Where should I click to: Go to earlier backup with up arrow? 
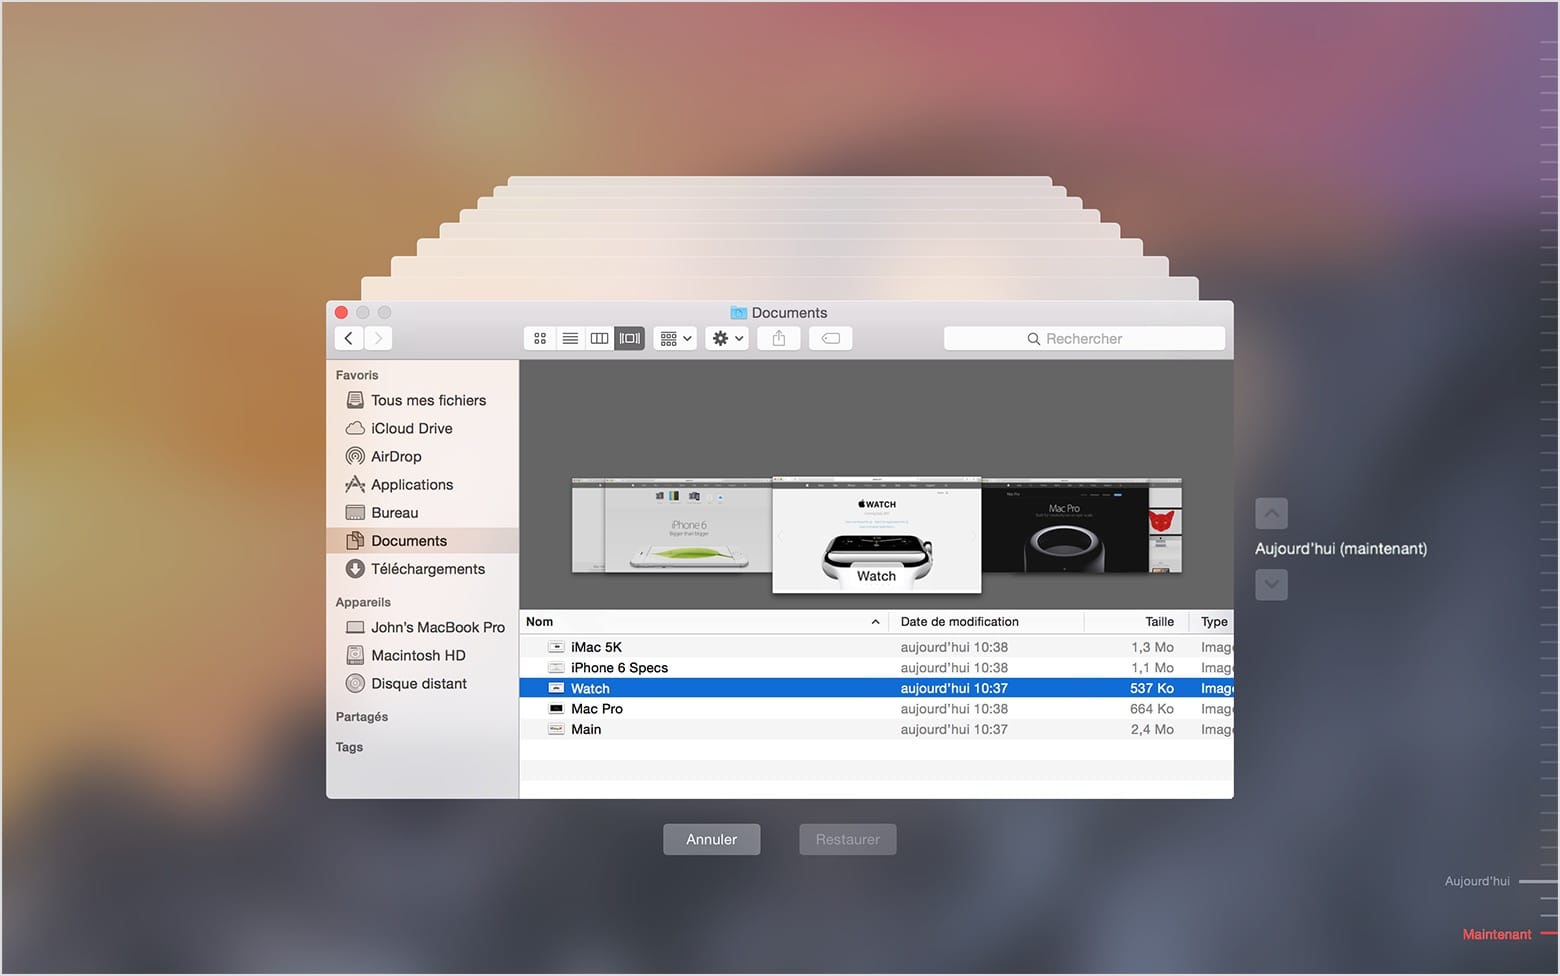click(1271, 513)
